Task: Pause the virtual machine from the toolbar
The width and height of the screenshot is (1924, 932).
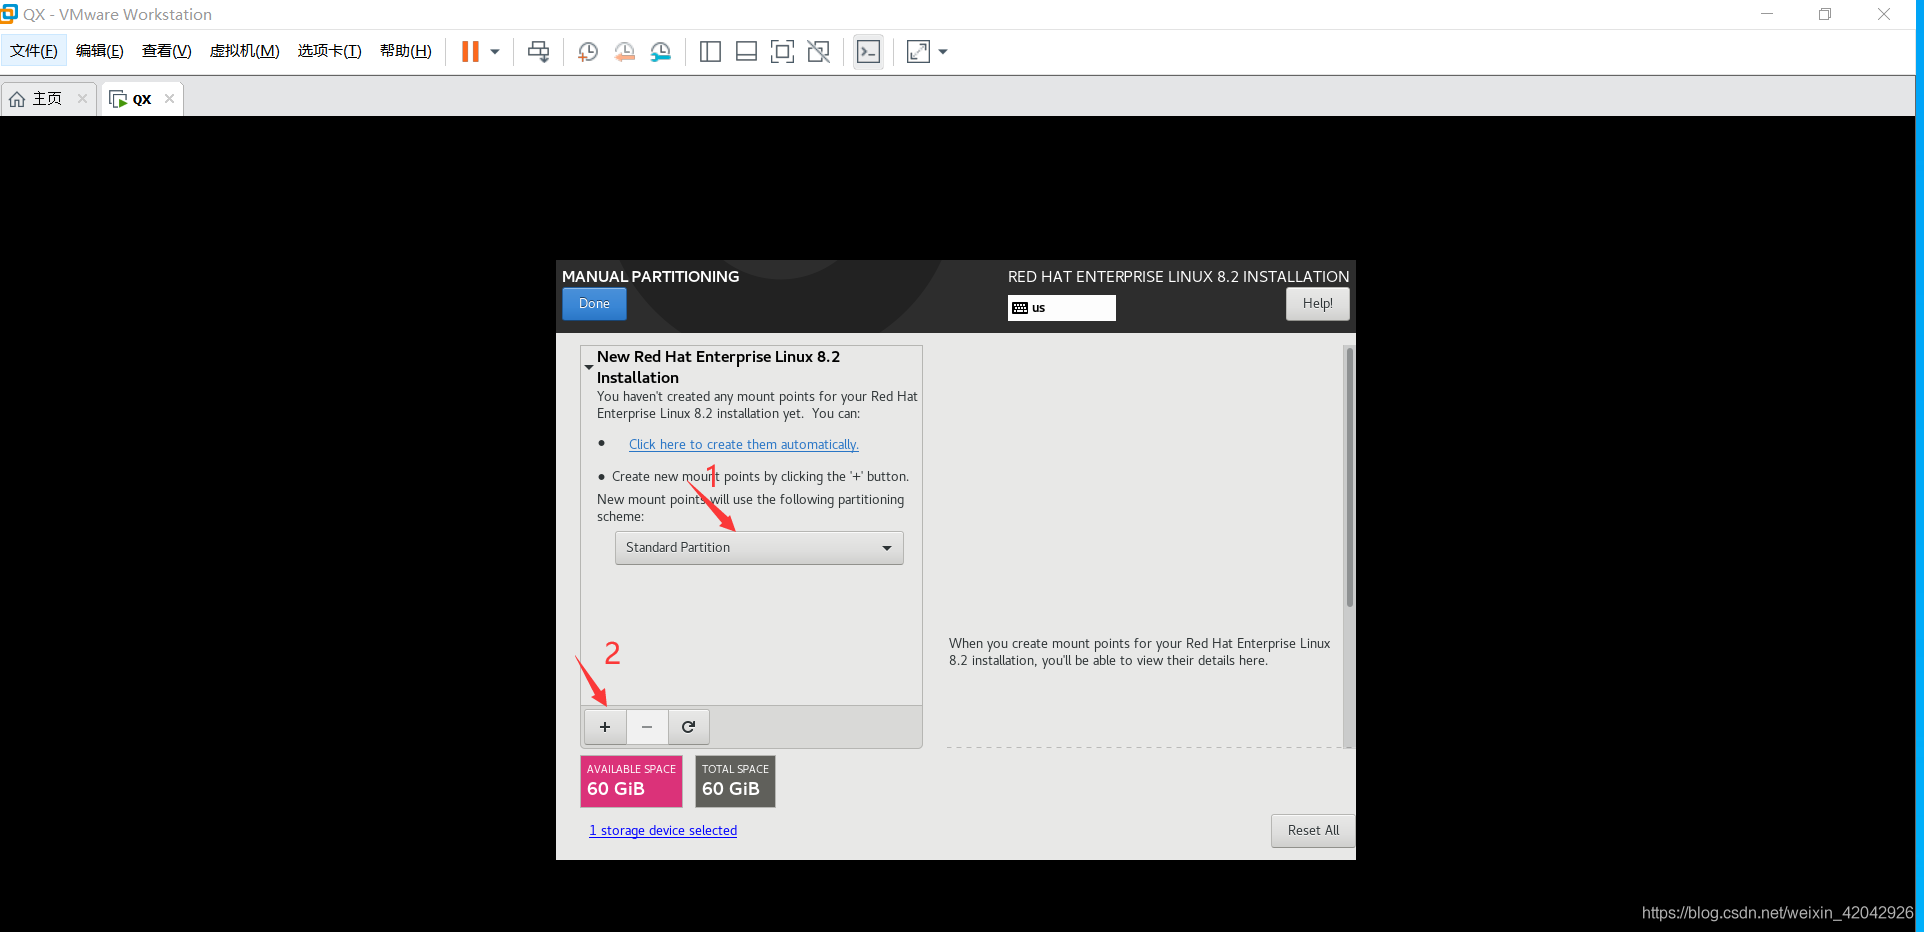Action: click(x=470, y=52)
